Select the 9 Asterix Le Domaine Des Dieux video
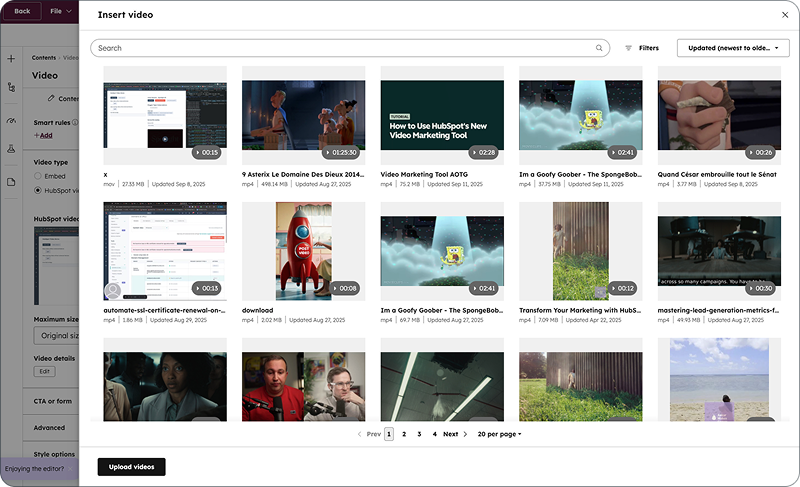The image size is (800, 487). tap(304, 115)
